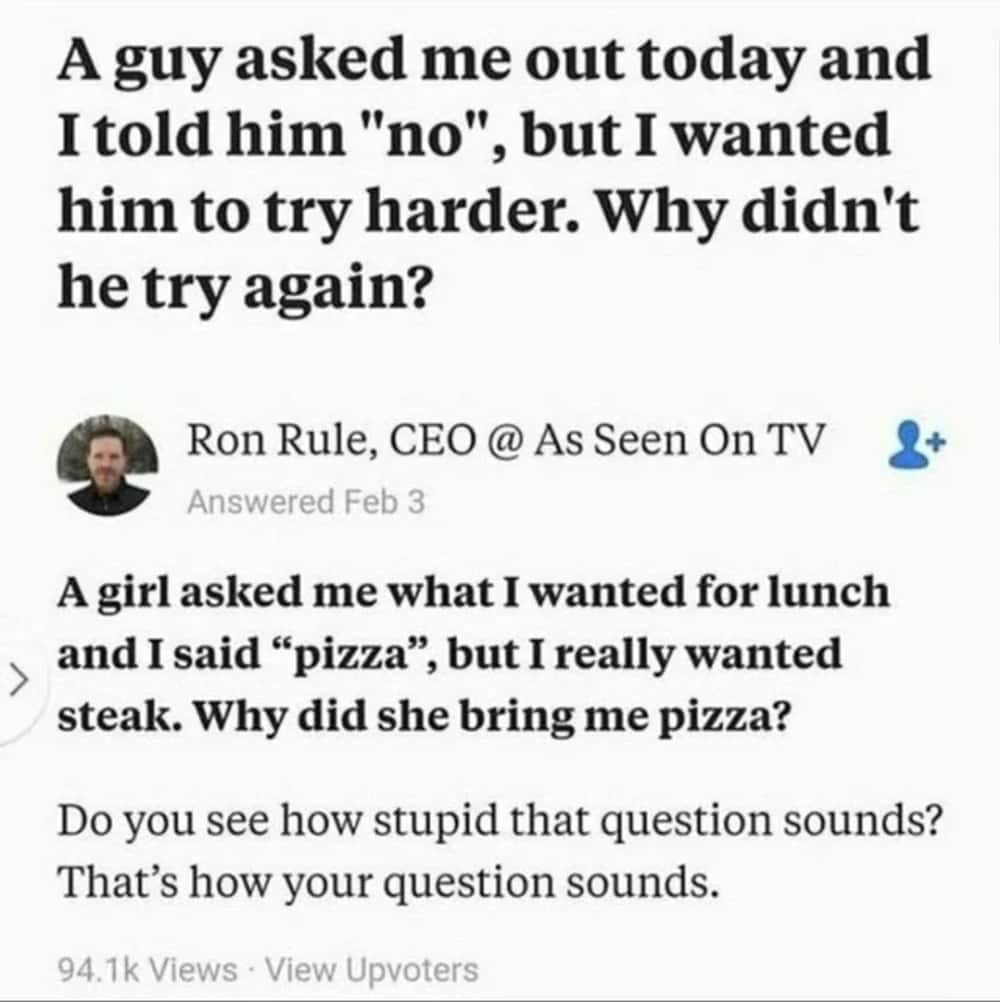Image resolution: width=1000 pixels, height=1002 pixels.
Task: Click the "Answered Feb 3" timestamp
Action: pos(306,502)
